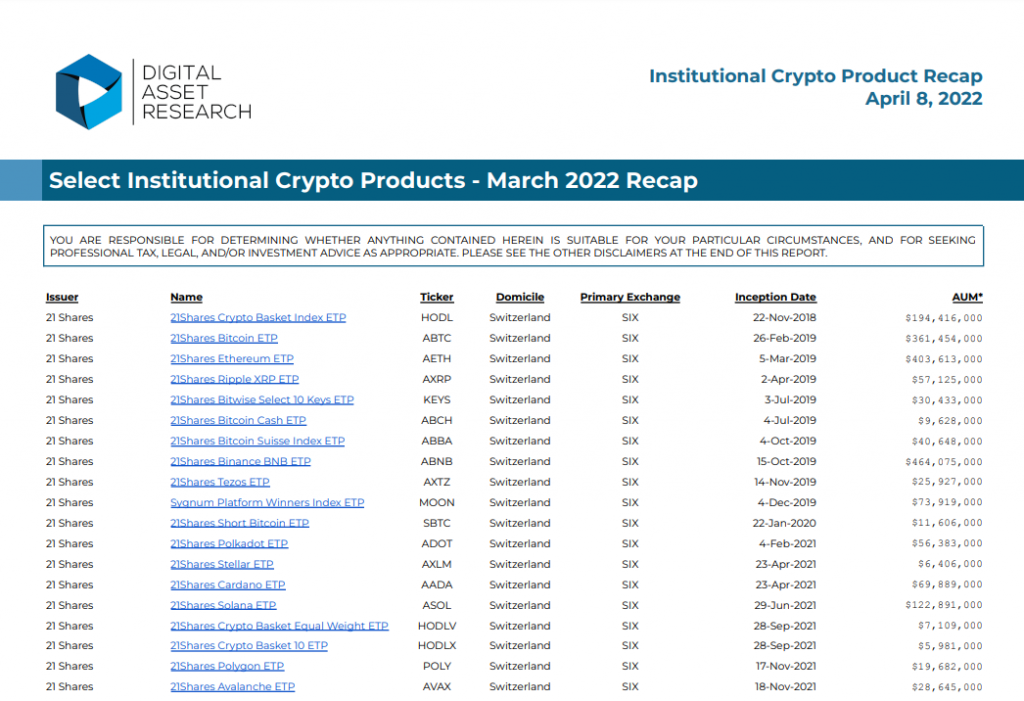Open the 21Shares Solana ETP link
Screen dimensions: 1024x701
(223, 606)
